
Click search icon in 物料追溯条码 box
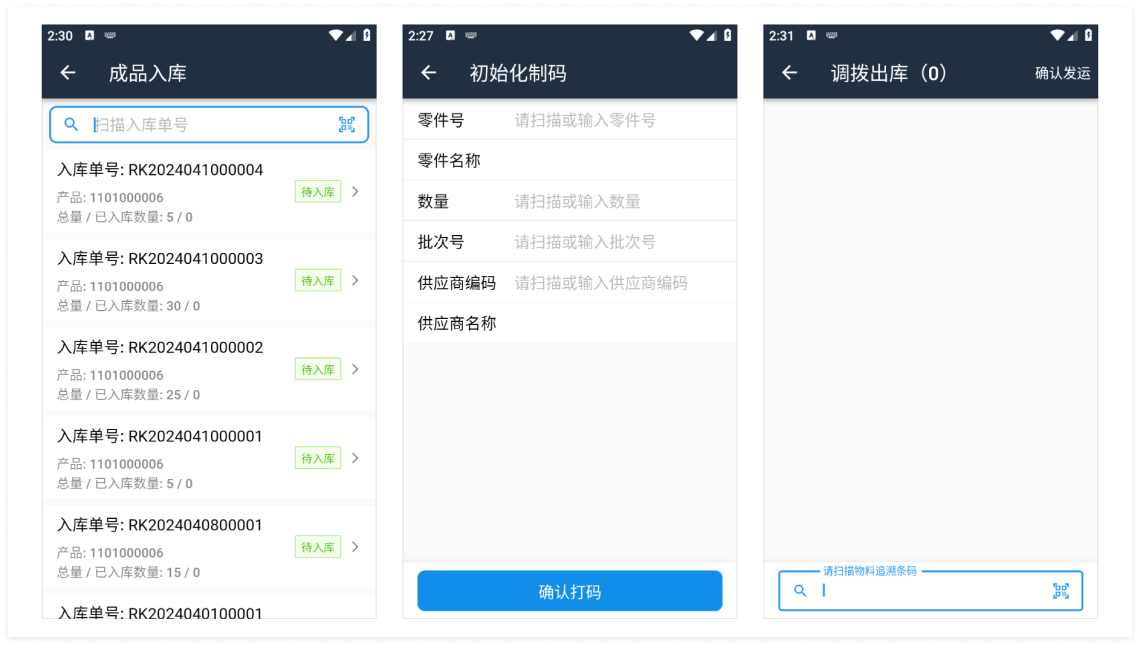[800, 590]
